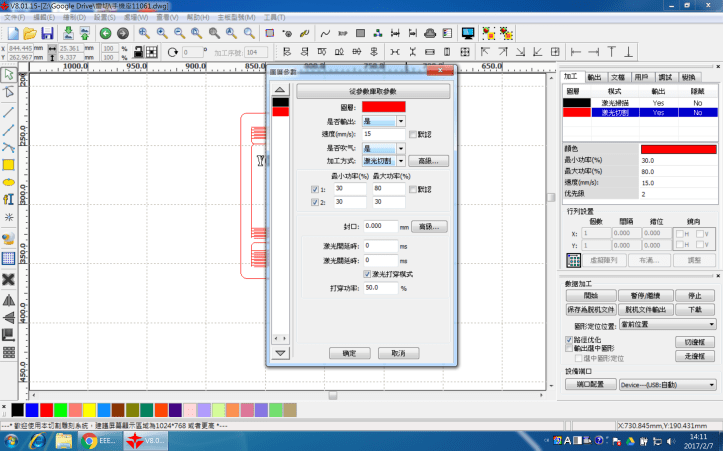Open the 加工方式 dropdown
Viewport: 723px width, 451px height.
click(x=401, y=160)
